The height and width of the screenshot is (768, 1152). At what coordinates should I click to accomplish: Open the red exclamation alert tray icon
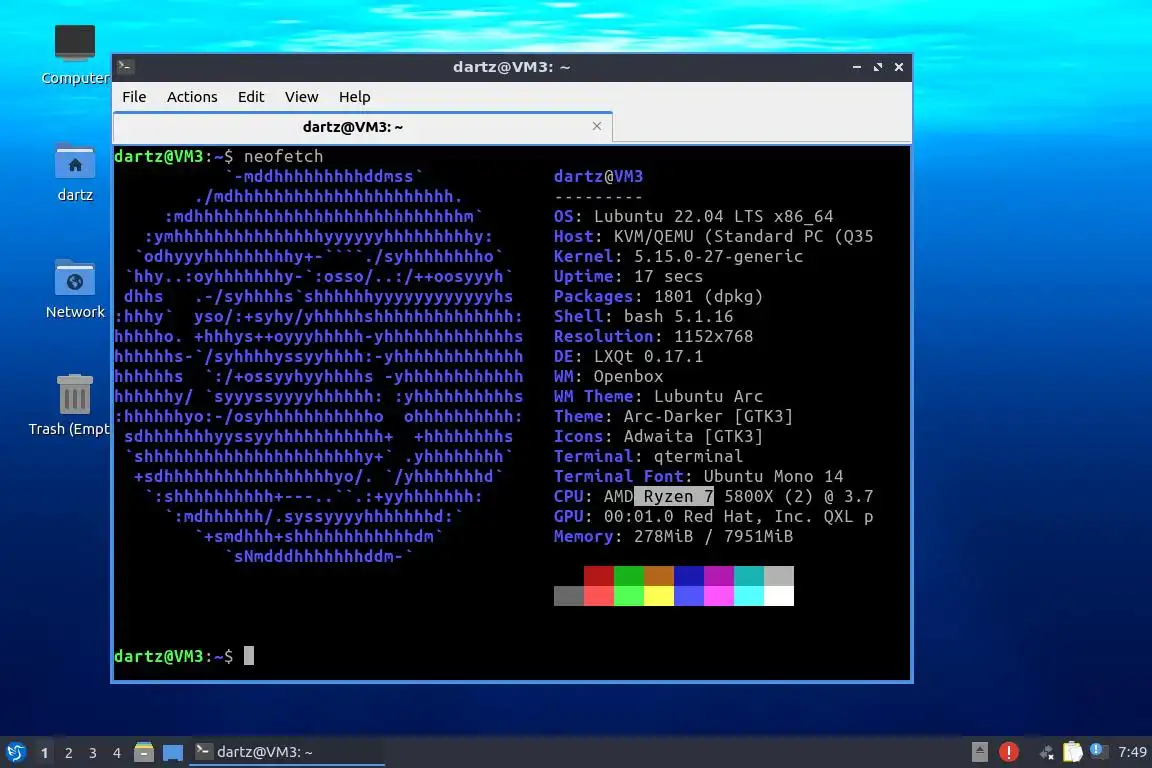pos(1009,752)
